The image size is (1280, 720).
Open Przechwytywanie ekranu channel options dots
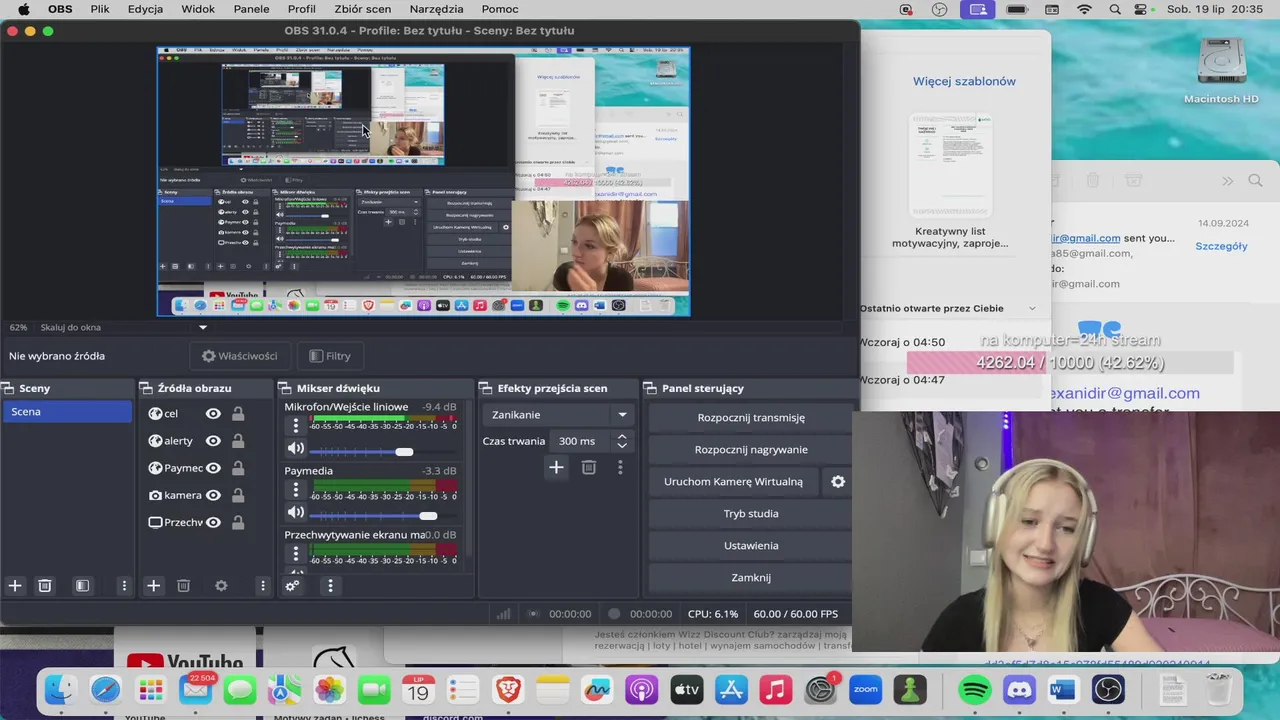pyautogui.click(x=296, y=554)
